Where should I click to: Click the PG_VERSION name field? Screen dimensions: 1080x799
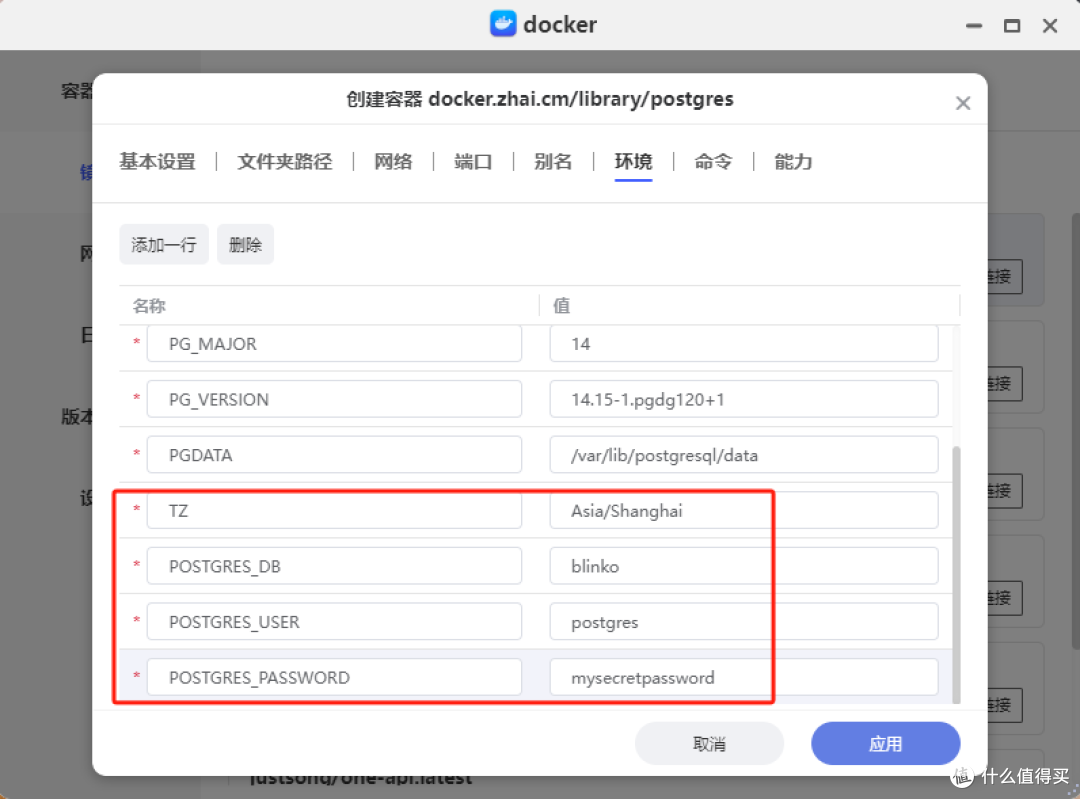click(334, 400)
